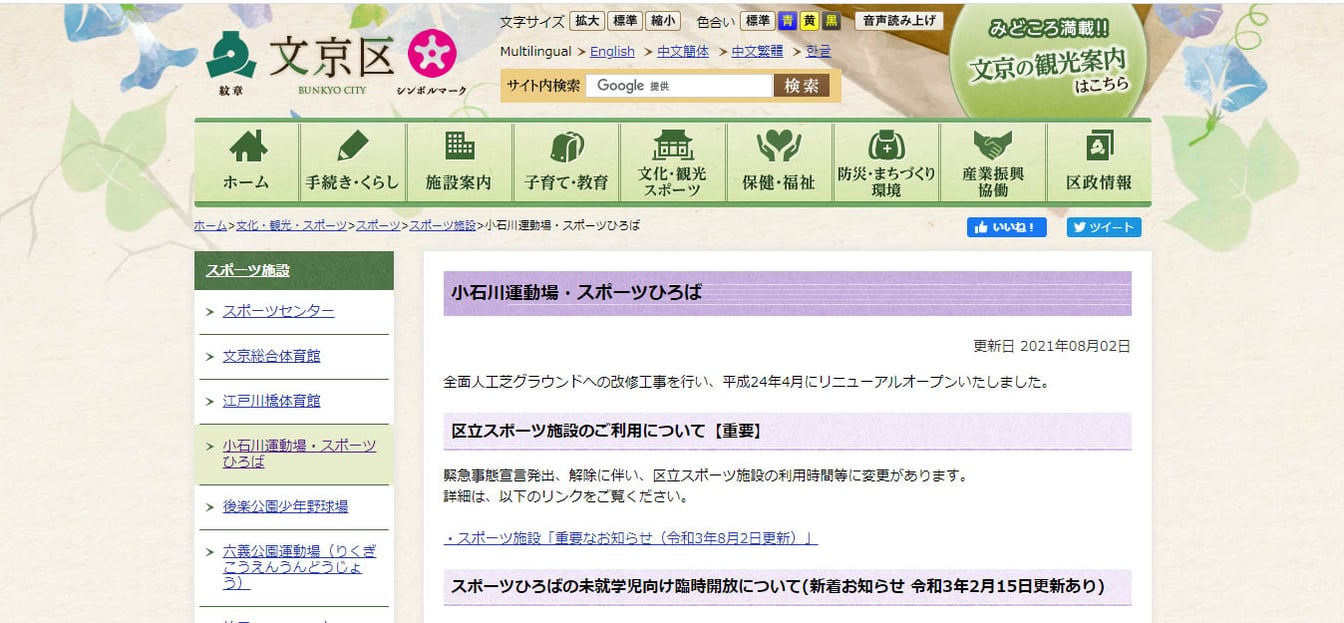Open スポーツセンター in the sidebar

(278, 311)
